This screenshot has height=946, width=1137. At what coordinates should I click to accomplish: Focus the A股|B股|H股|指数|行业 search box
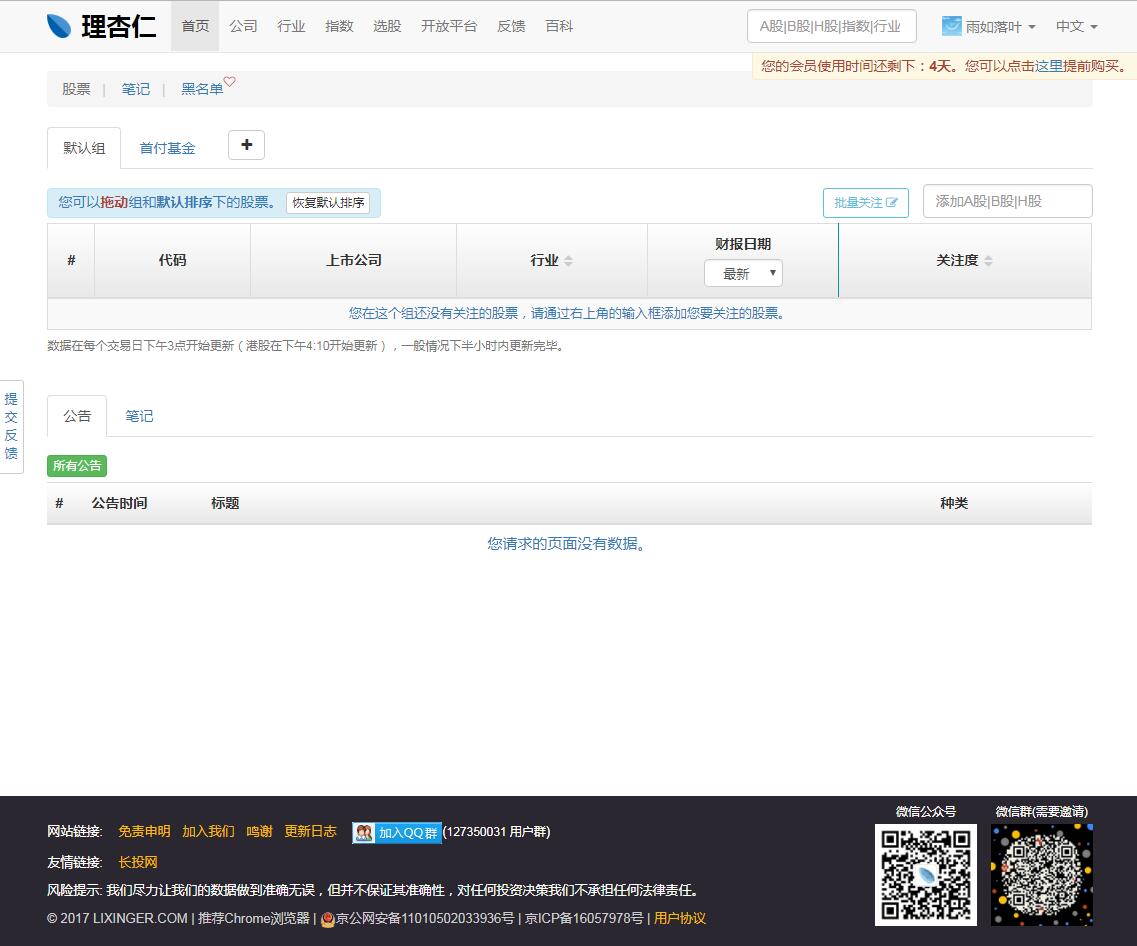tap(832, 26)
